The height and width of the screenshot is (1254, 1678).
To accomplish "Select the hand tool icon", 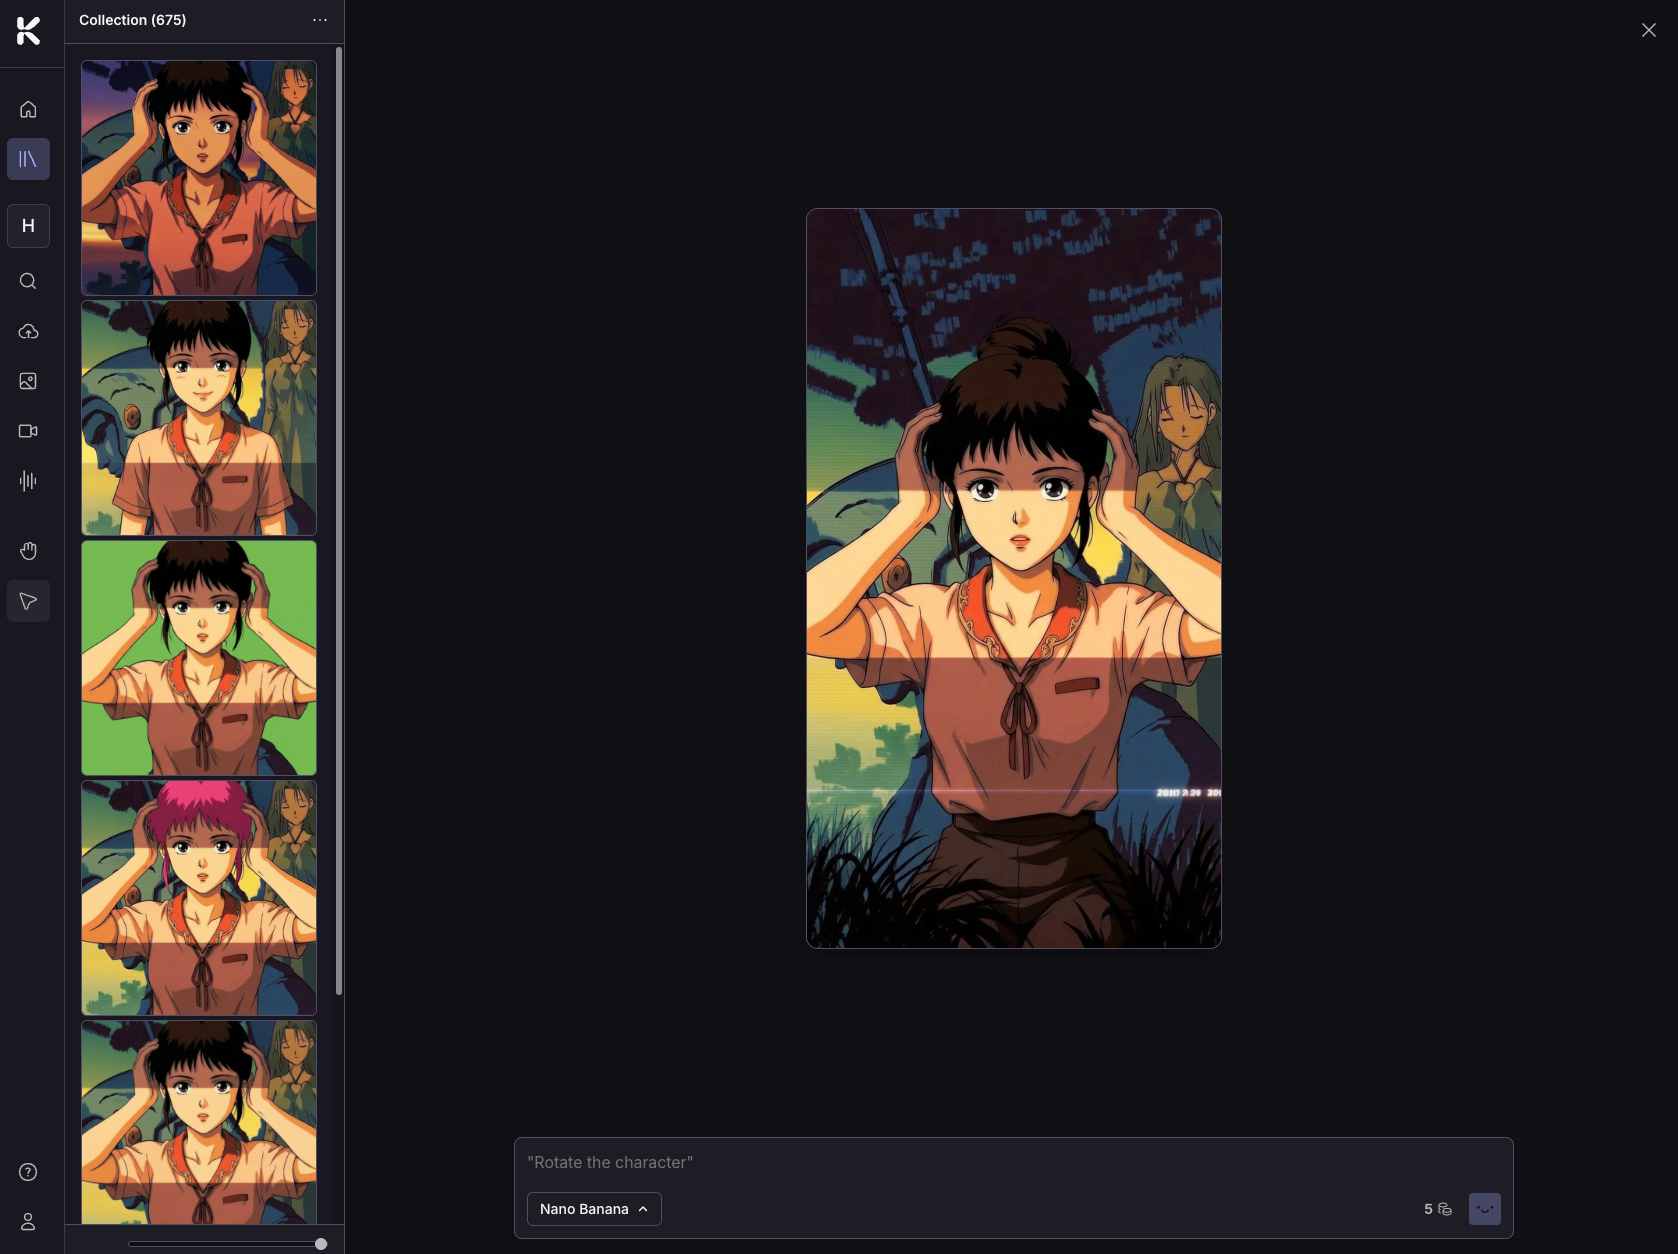I will click(28, 551).
